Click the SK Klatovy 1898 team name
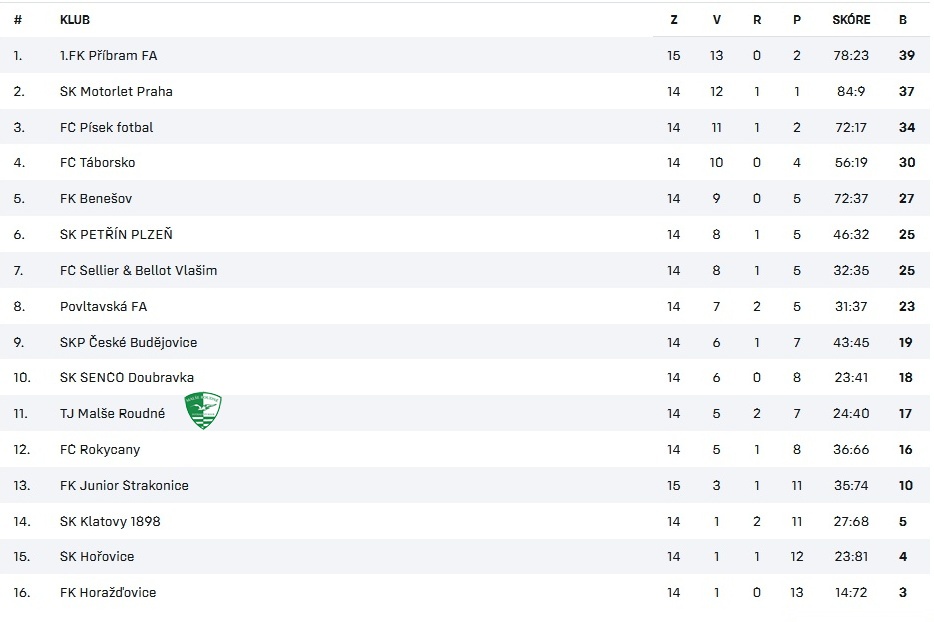Image resolution: width=934 pixels, height=622 pixels. tap(110, 521)
